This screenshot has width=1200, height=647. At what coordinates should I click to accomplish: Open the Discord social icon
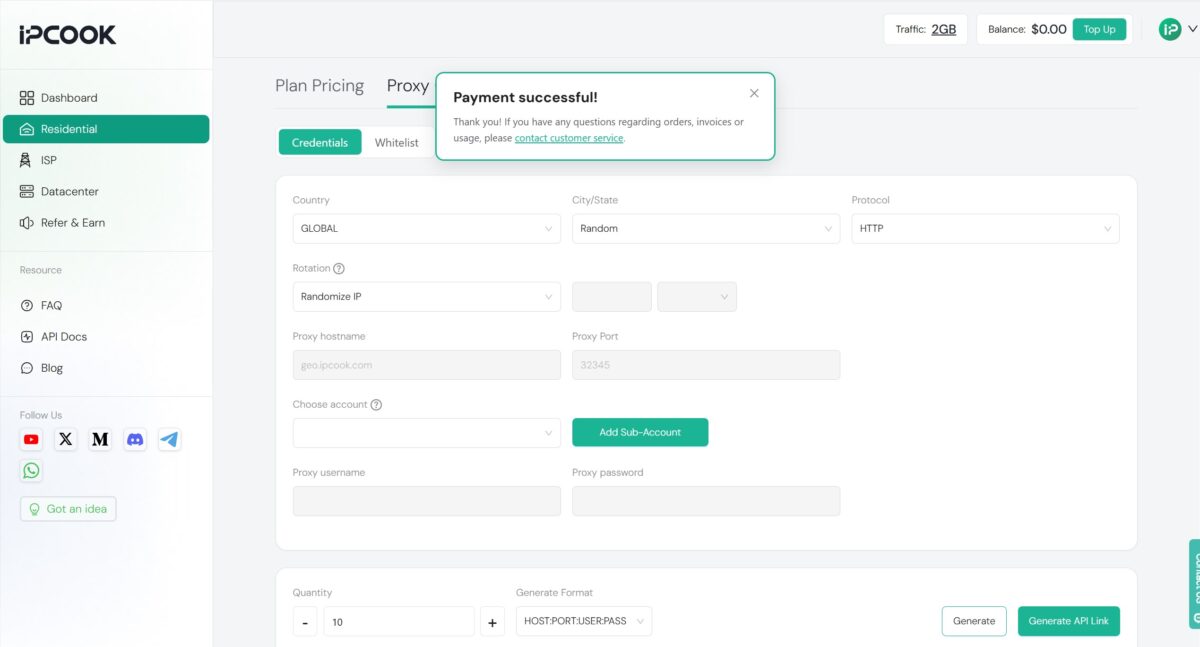pos(135,439)
